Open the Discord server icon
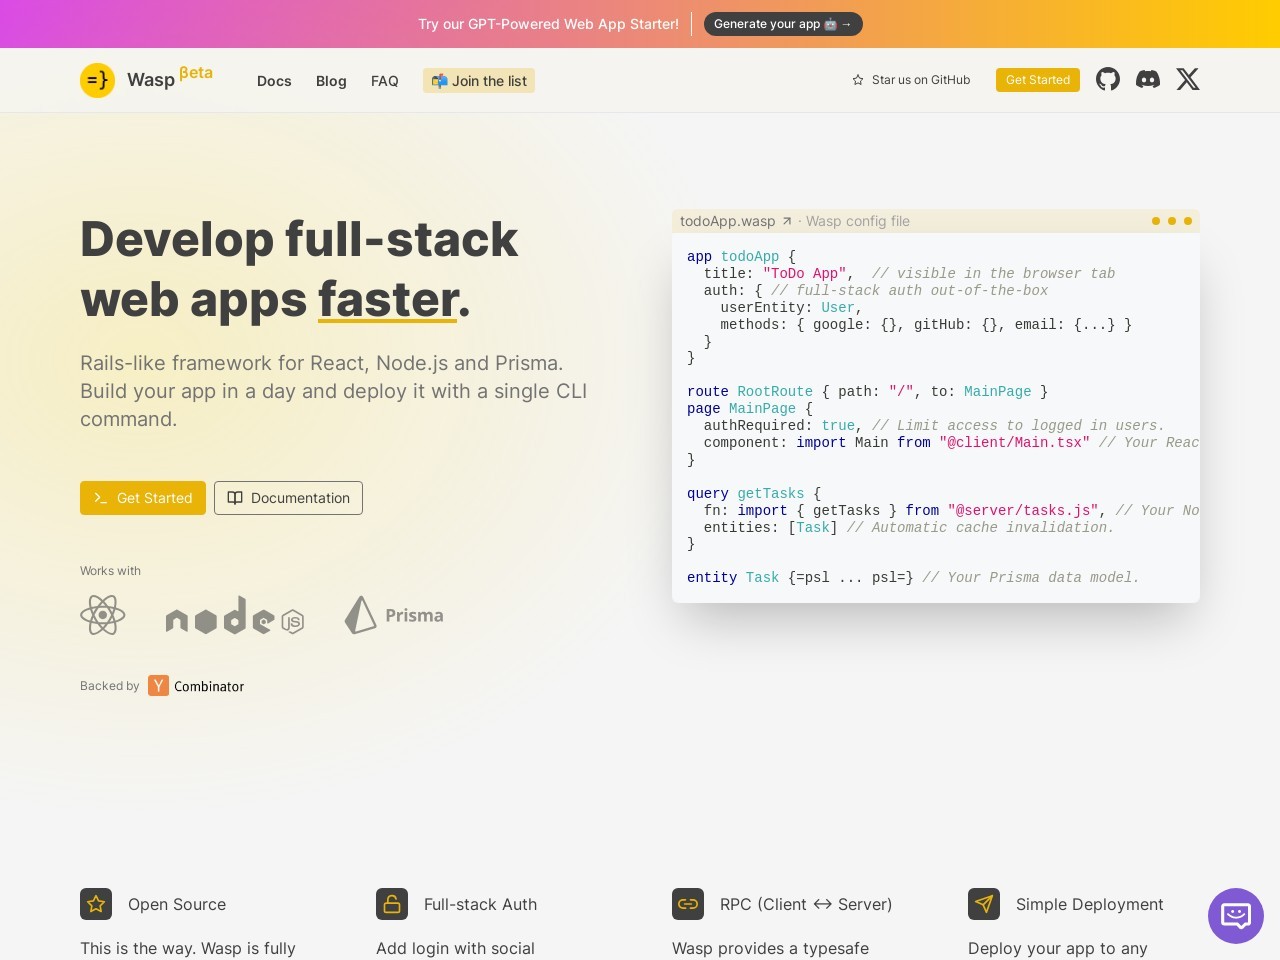This screenshot has width=1280, height=960. [x=1148, y=79]
